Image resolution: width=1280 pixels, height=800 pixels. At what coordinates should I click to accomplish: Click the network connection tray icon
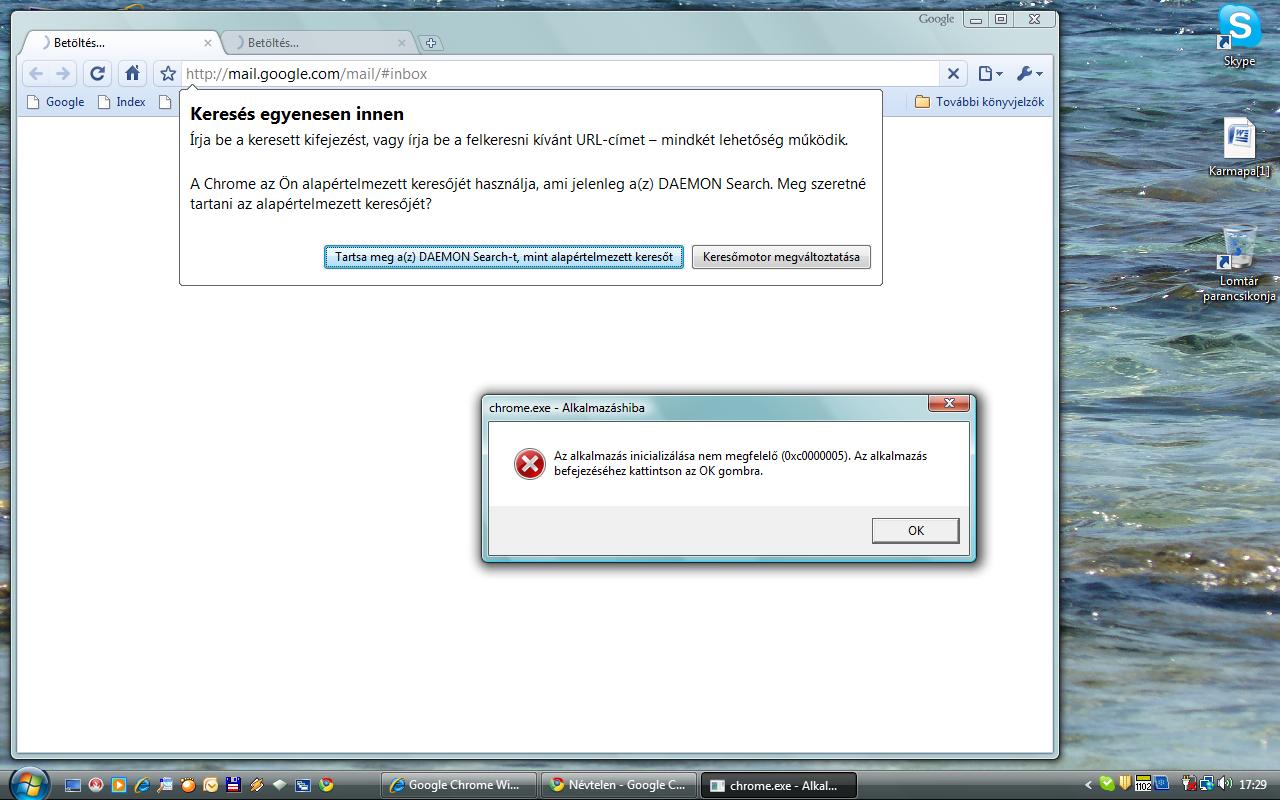1207,784
